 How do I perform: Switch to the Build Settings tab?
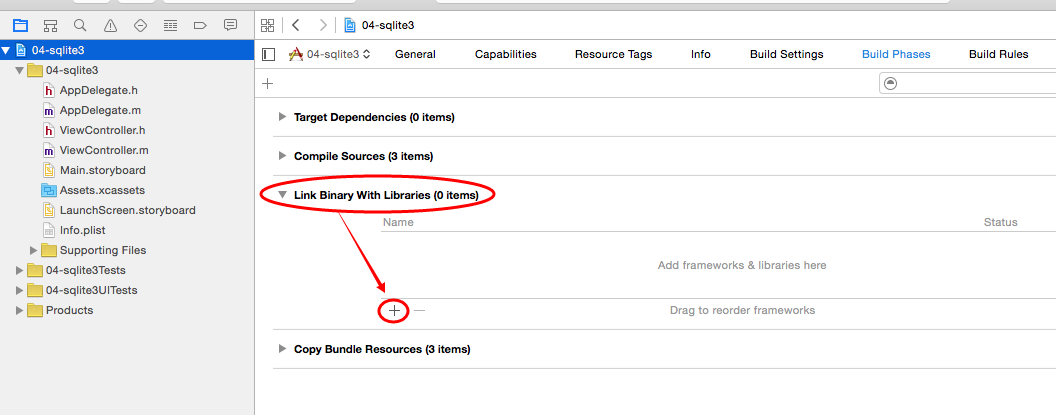pos(787,55)
